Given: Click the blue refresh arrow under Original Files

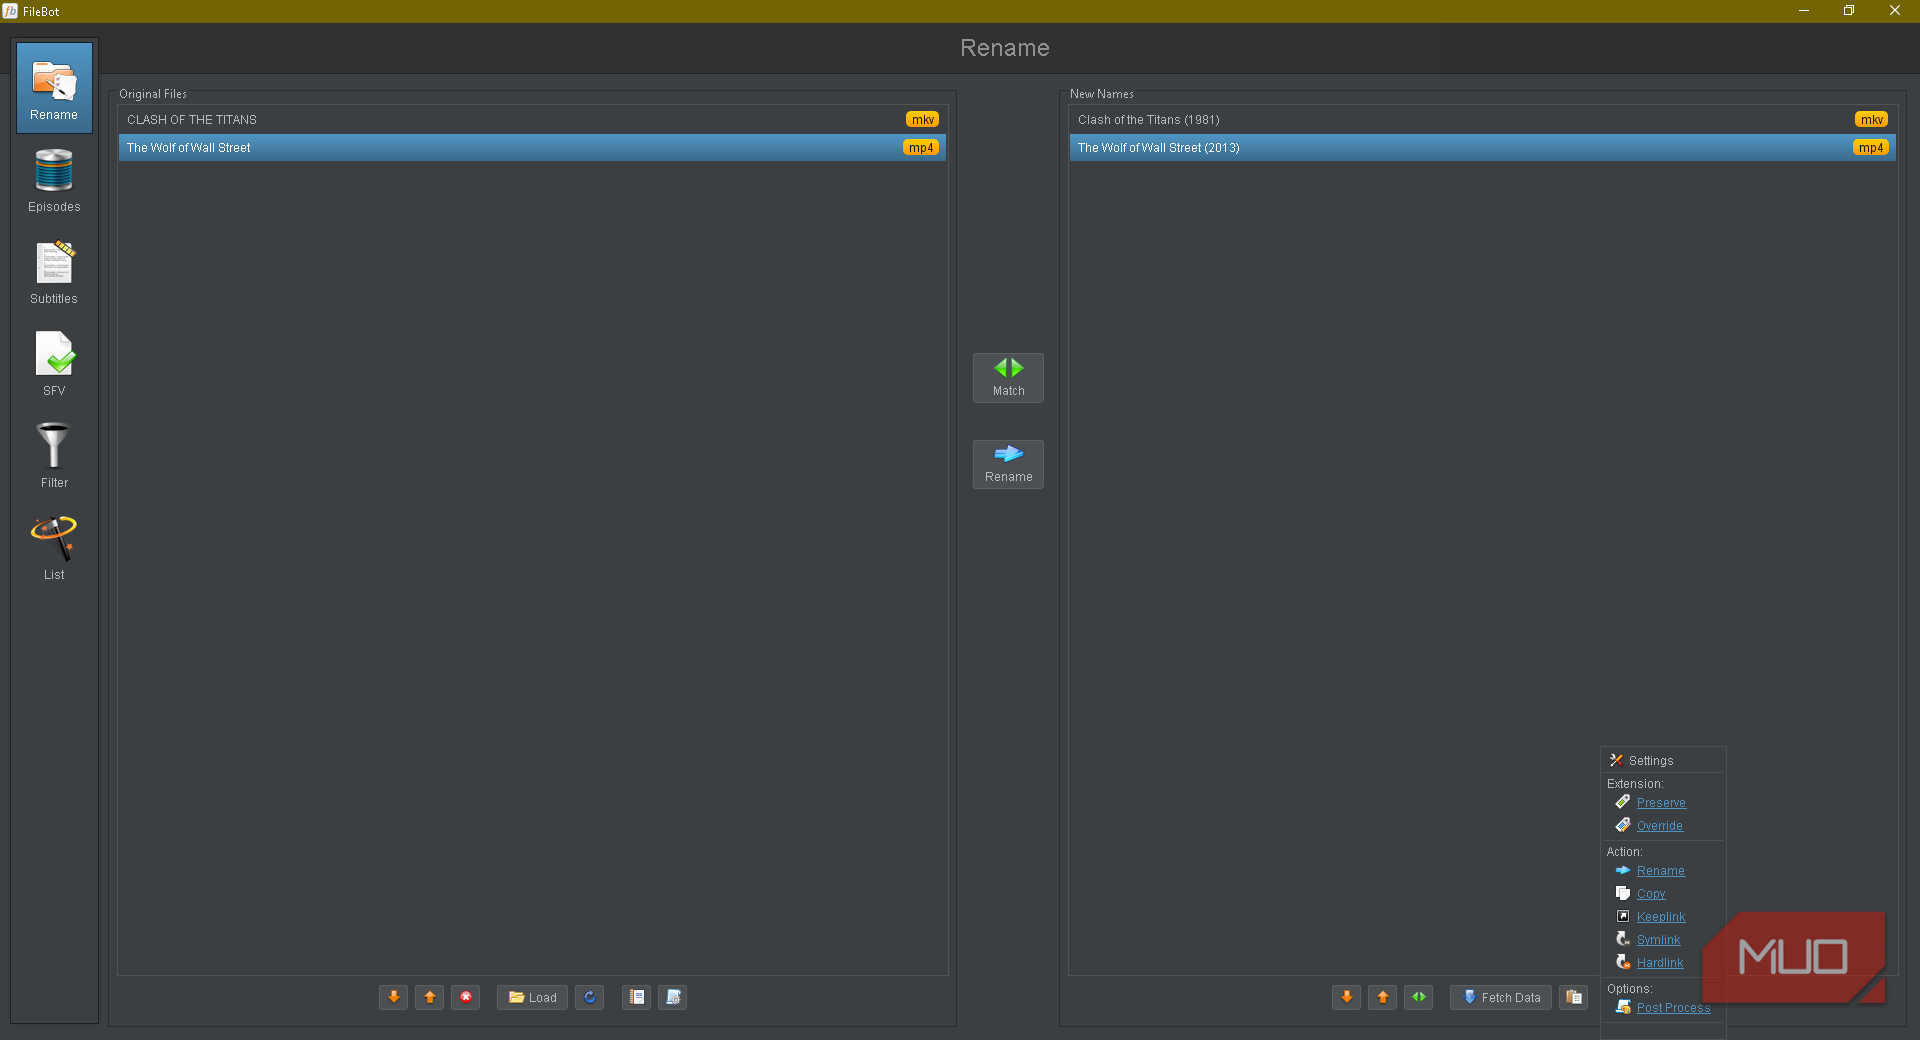Looking at the screenshot, I should point(590,997).
